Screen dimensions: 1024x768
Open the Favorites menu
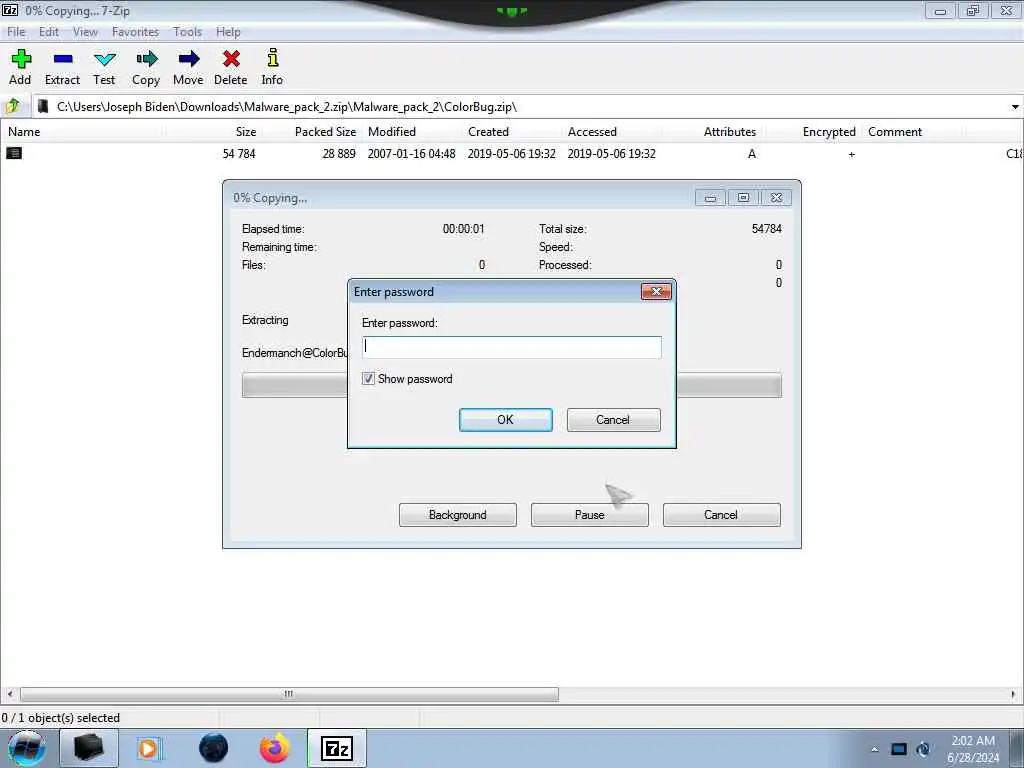click(135, 31)
